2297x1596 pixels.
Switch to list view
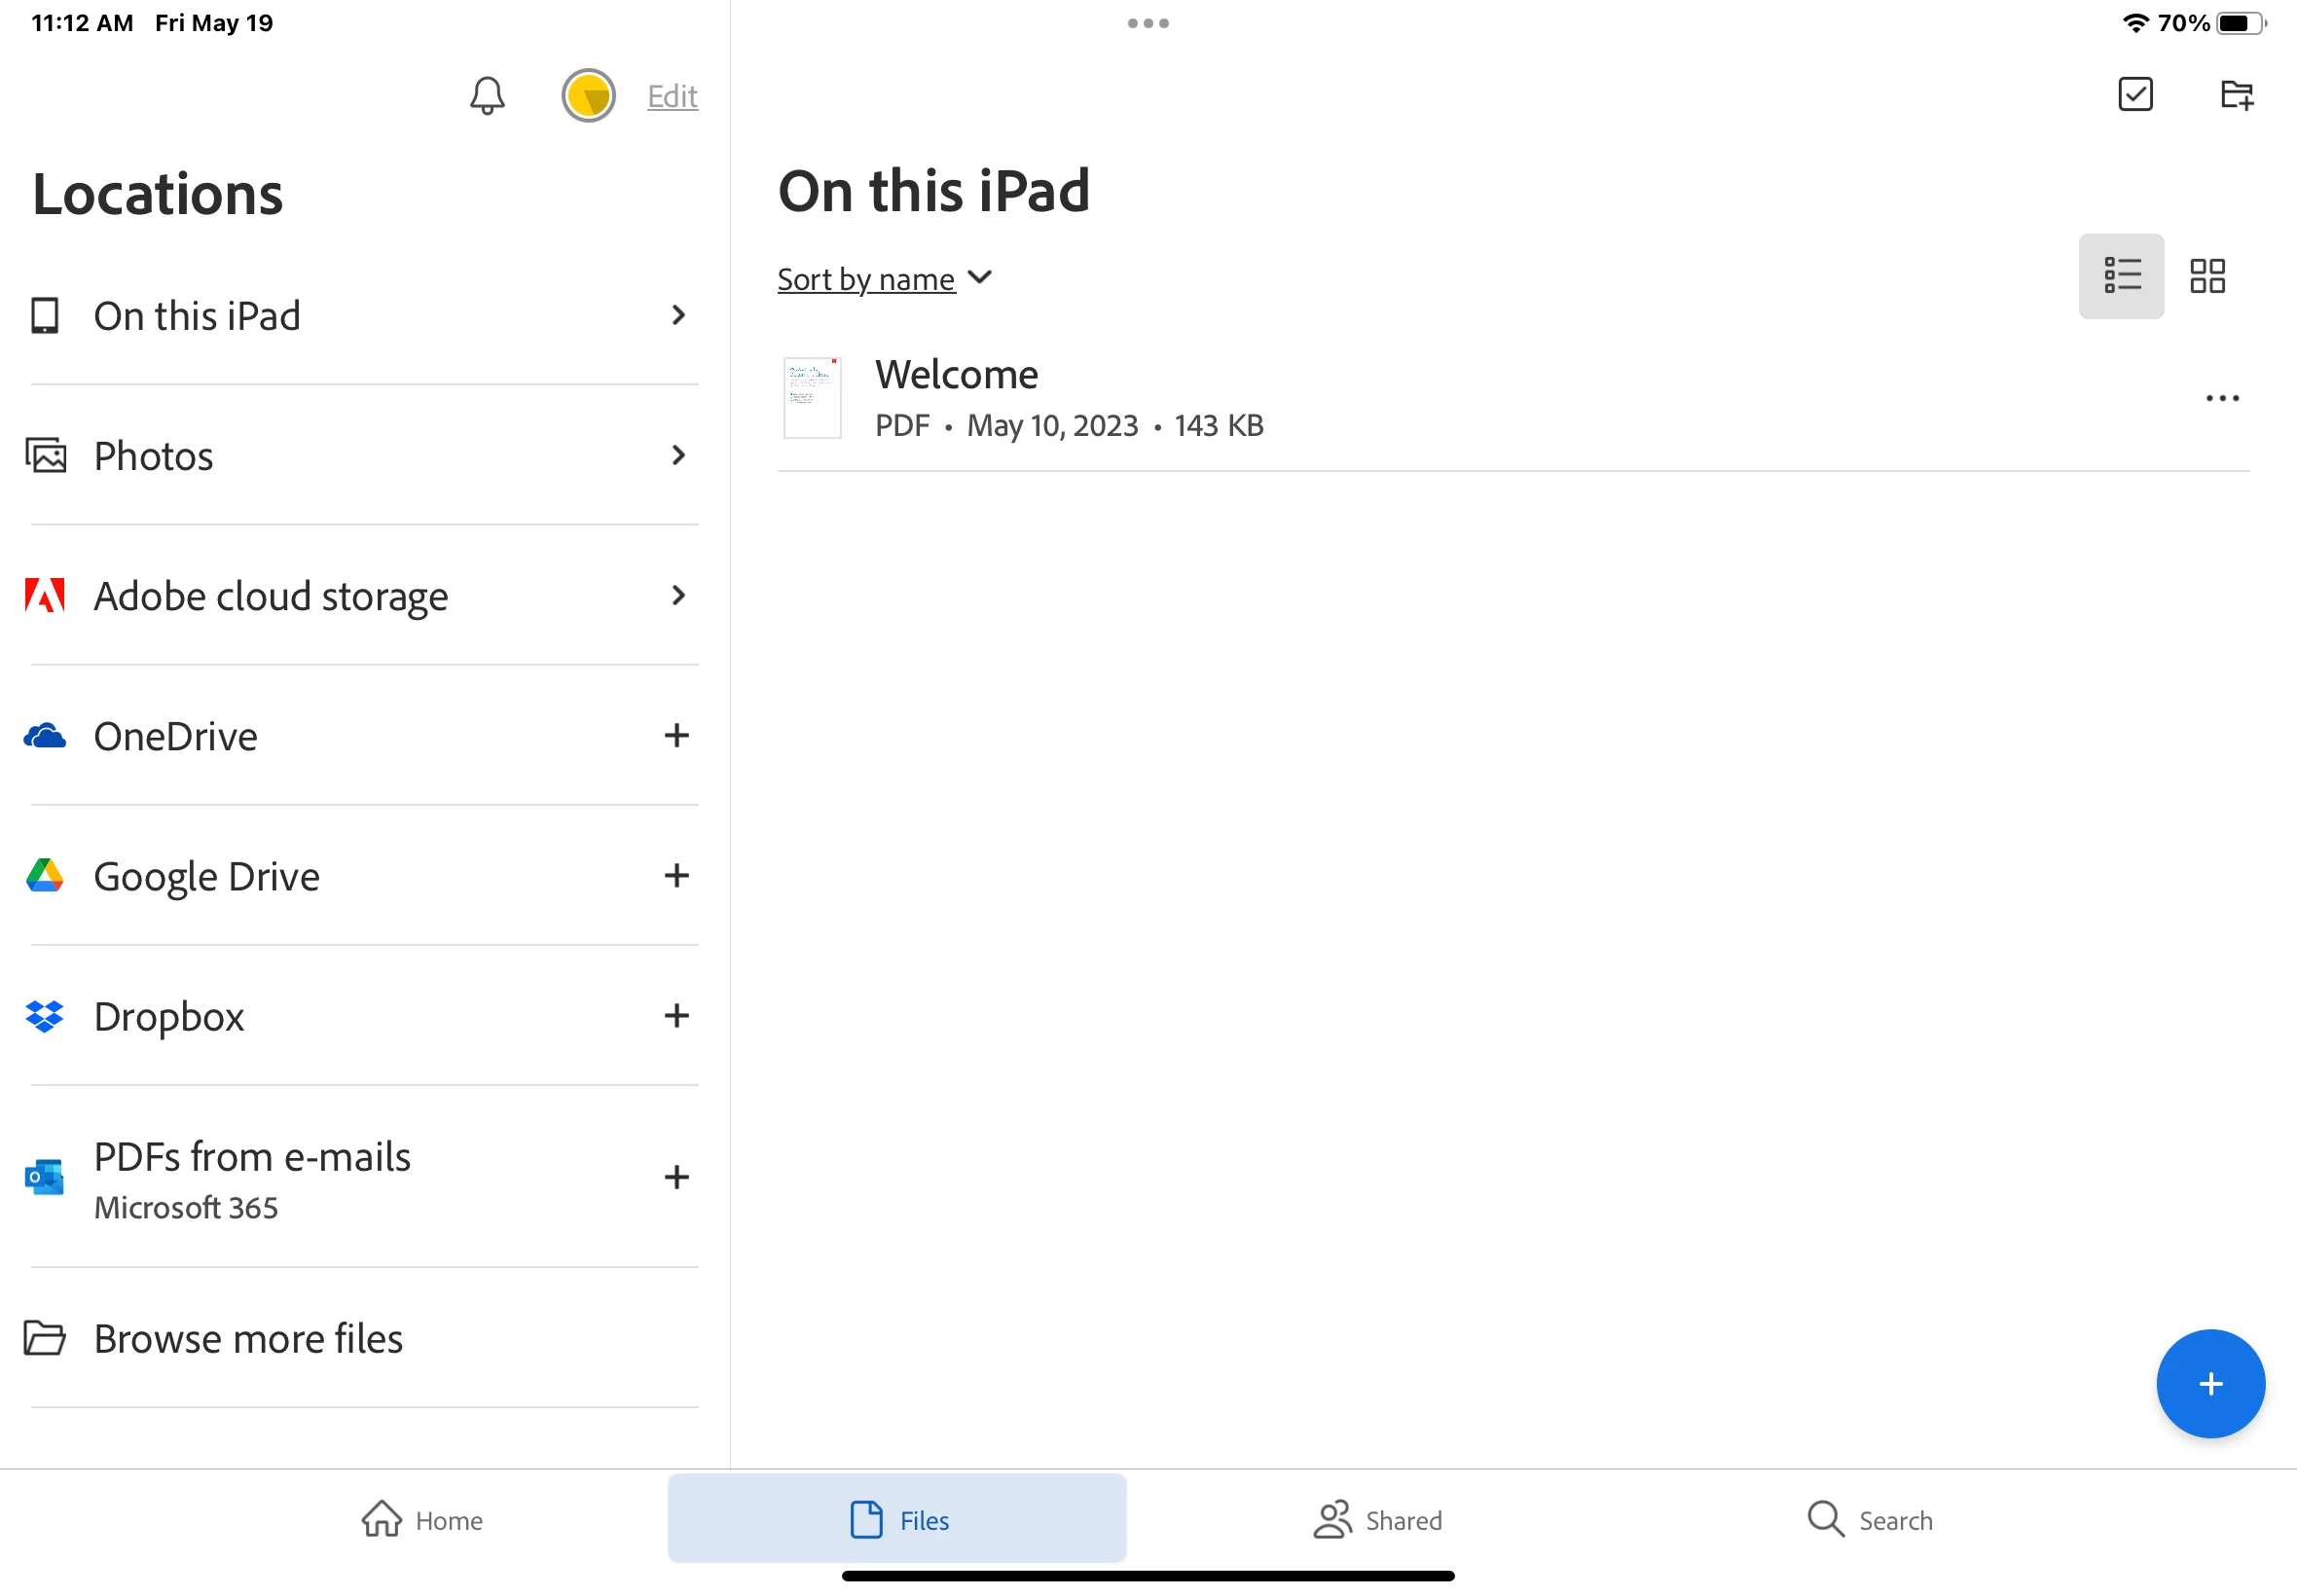pos(2121,276)
